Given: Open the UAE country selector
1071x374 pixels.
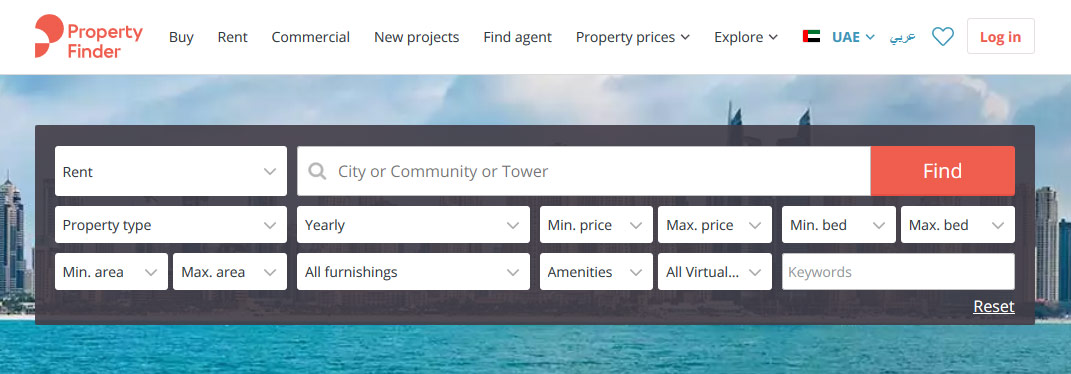Looking at the screenshot, I should click(852, 37).
